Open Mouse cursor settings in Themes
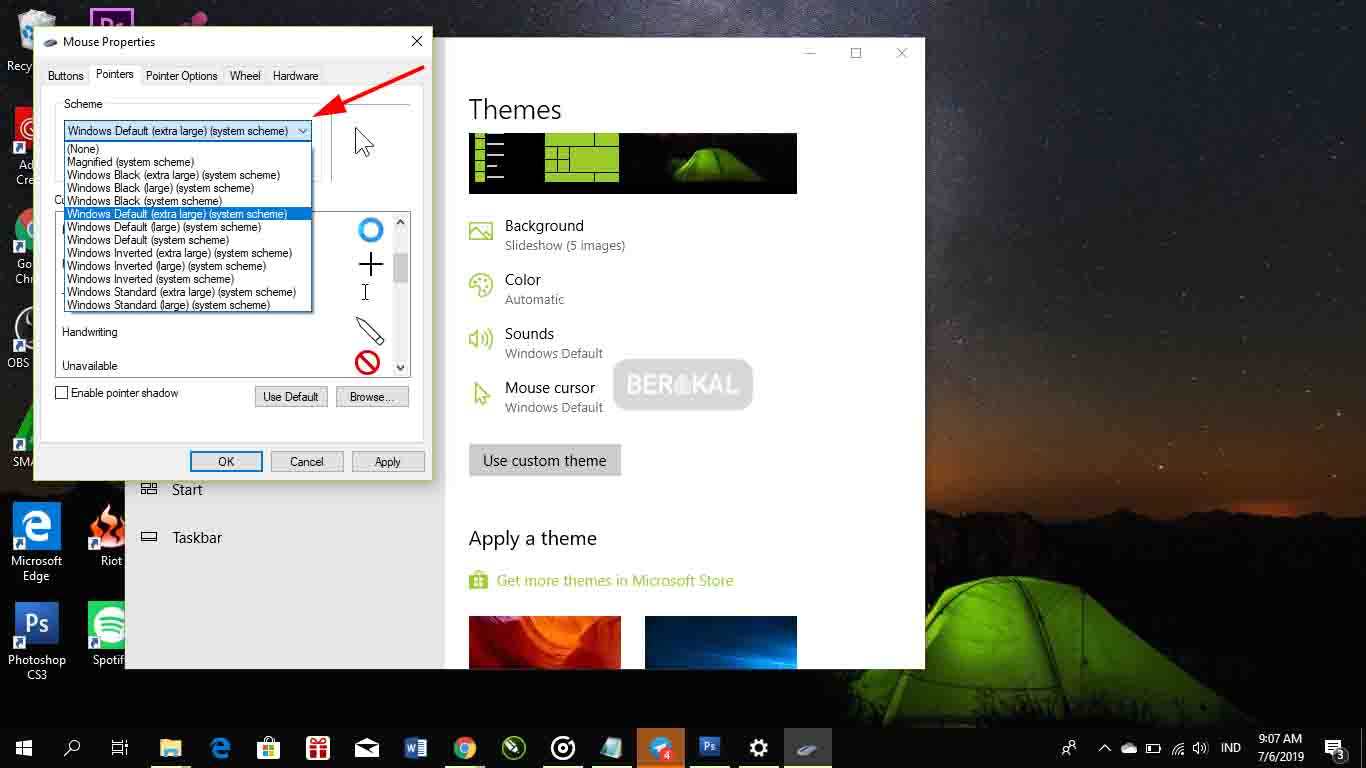 536,397
